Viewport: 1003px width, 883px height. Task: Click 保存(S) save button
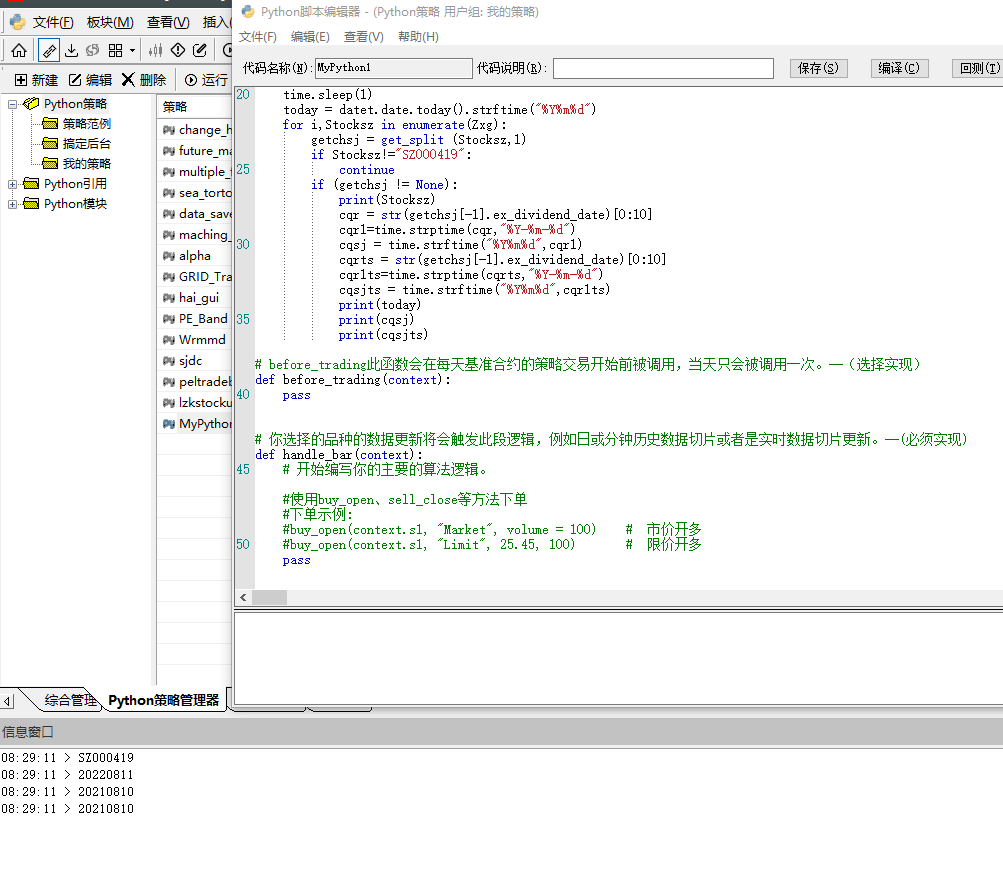point(818,68)
